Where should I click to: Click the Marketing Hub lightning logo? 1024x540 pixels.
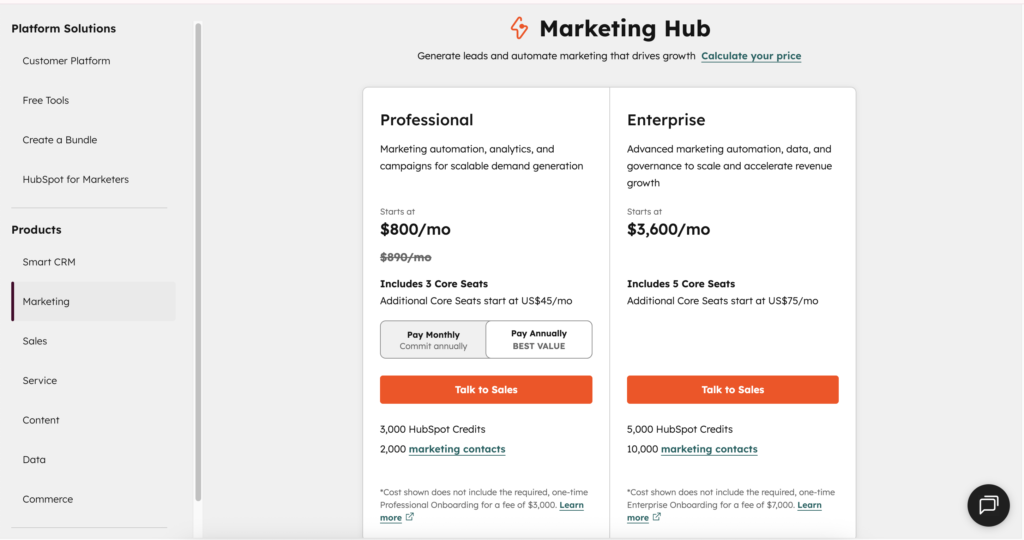[519, 28]
